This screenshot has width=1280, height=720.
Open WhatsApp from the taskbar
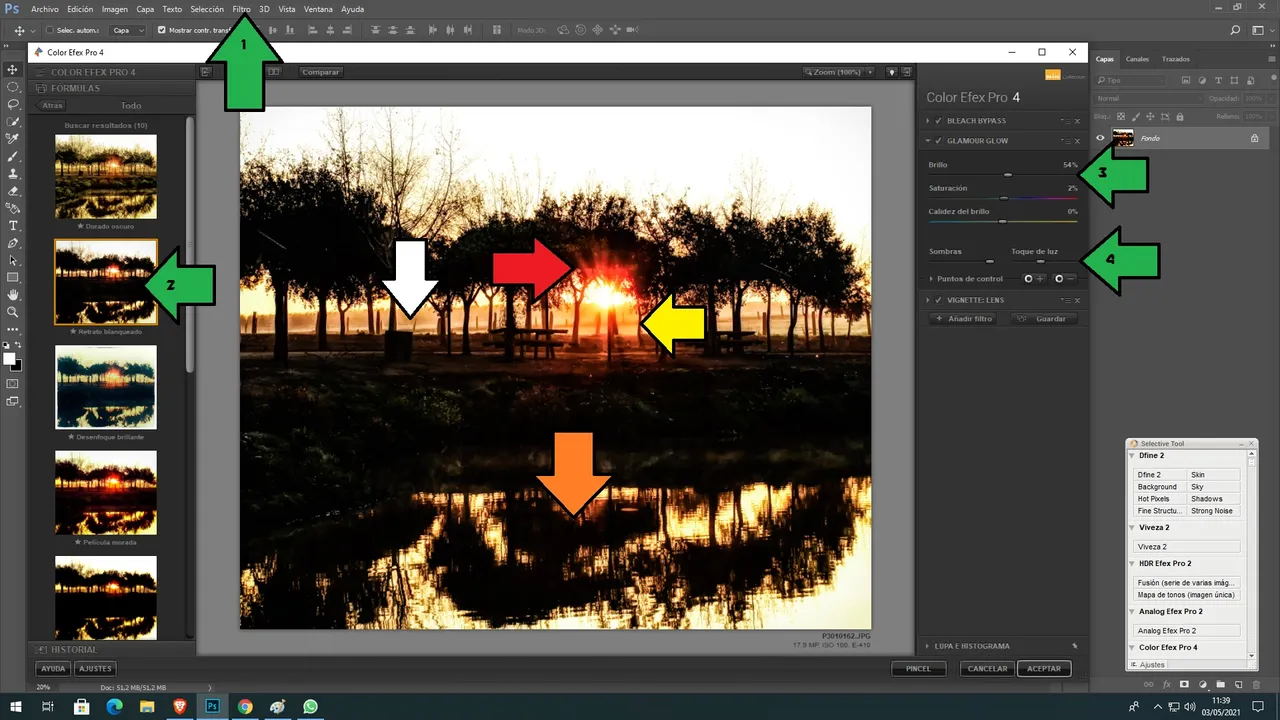point(310,707)
